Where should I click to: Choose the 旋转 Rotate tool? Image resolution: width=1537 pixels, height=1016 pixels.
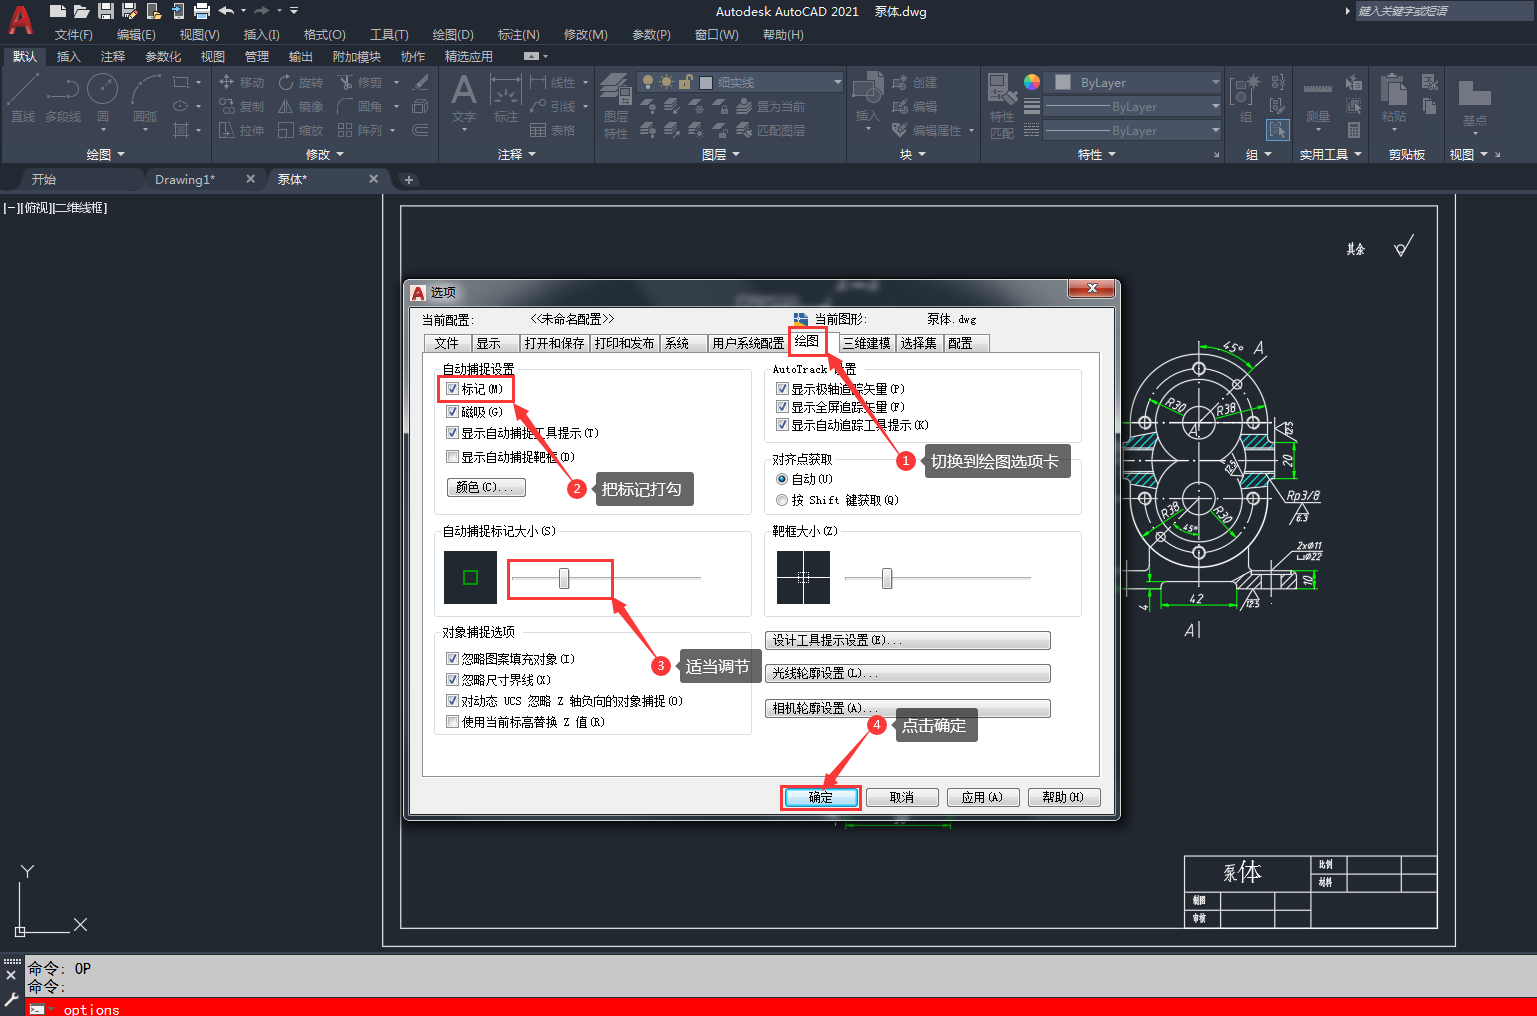click(301, 82)
